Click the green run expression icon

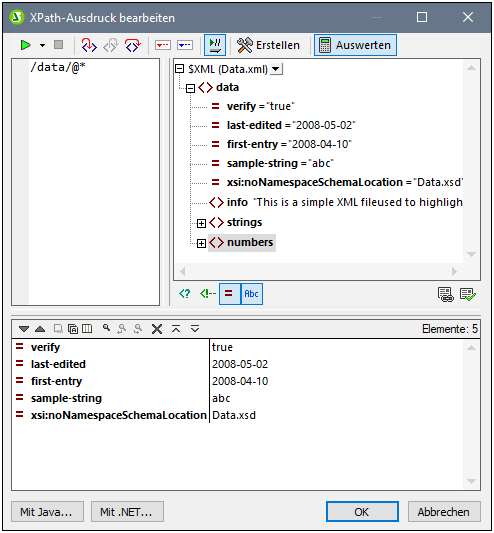25,45
